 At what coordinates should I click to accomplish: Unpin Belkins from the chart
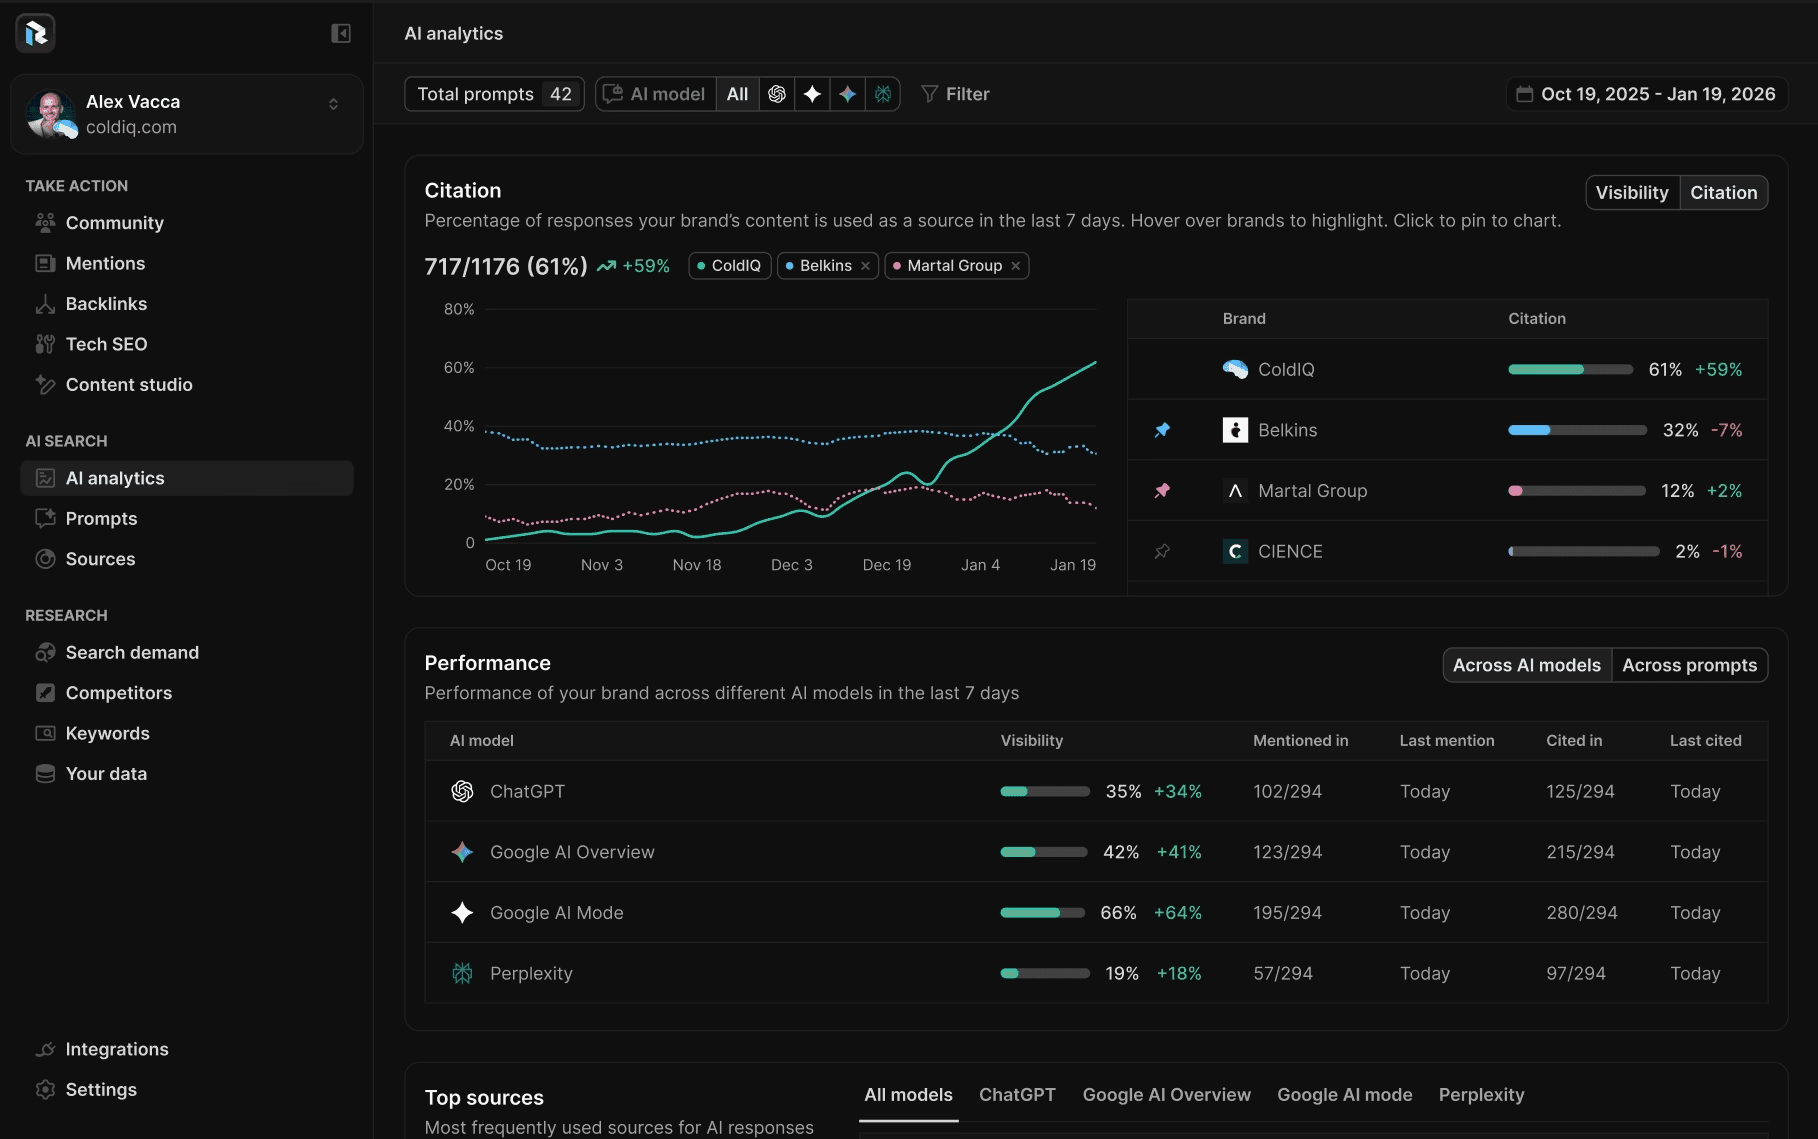pyautogui.click(x=1162, y=430)
